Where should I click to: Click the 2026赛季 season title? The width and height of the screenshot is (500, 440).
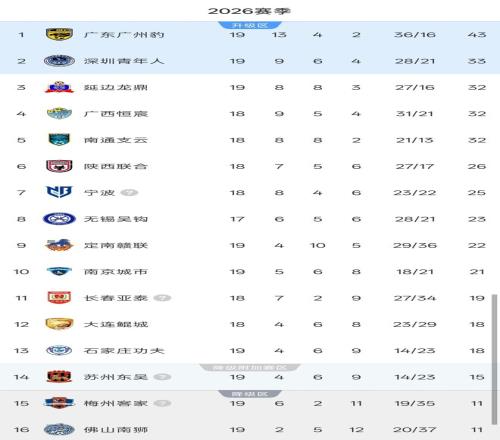coord(250,11)
